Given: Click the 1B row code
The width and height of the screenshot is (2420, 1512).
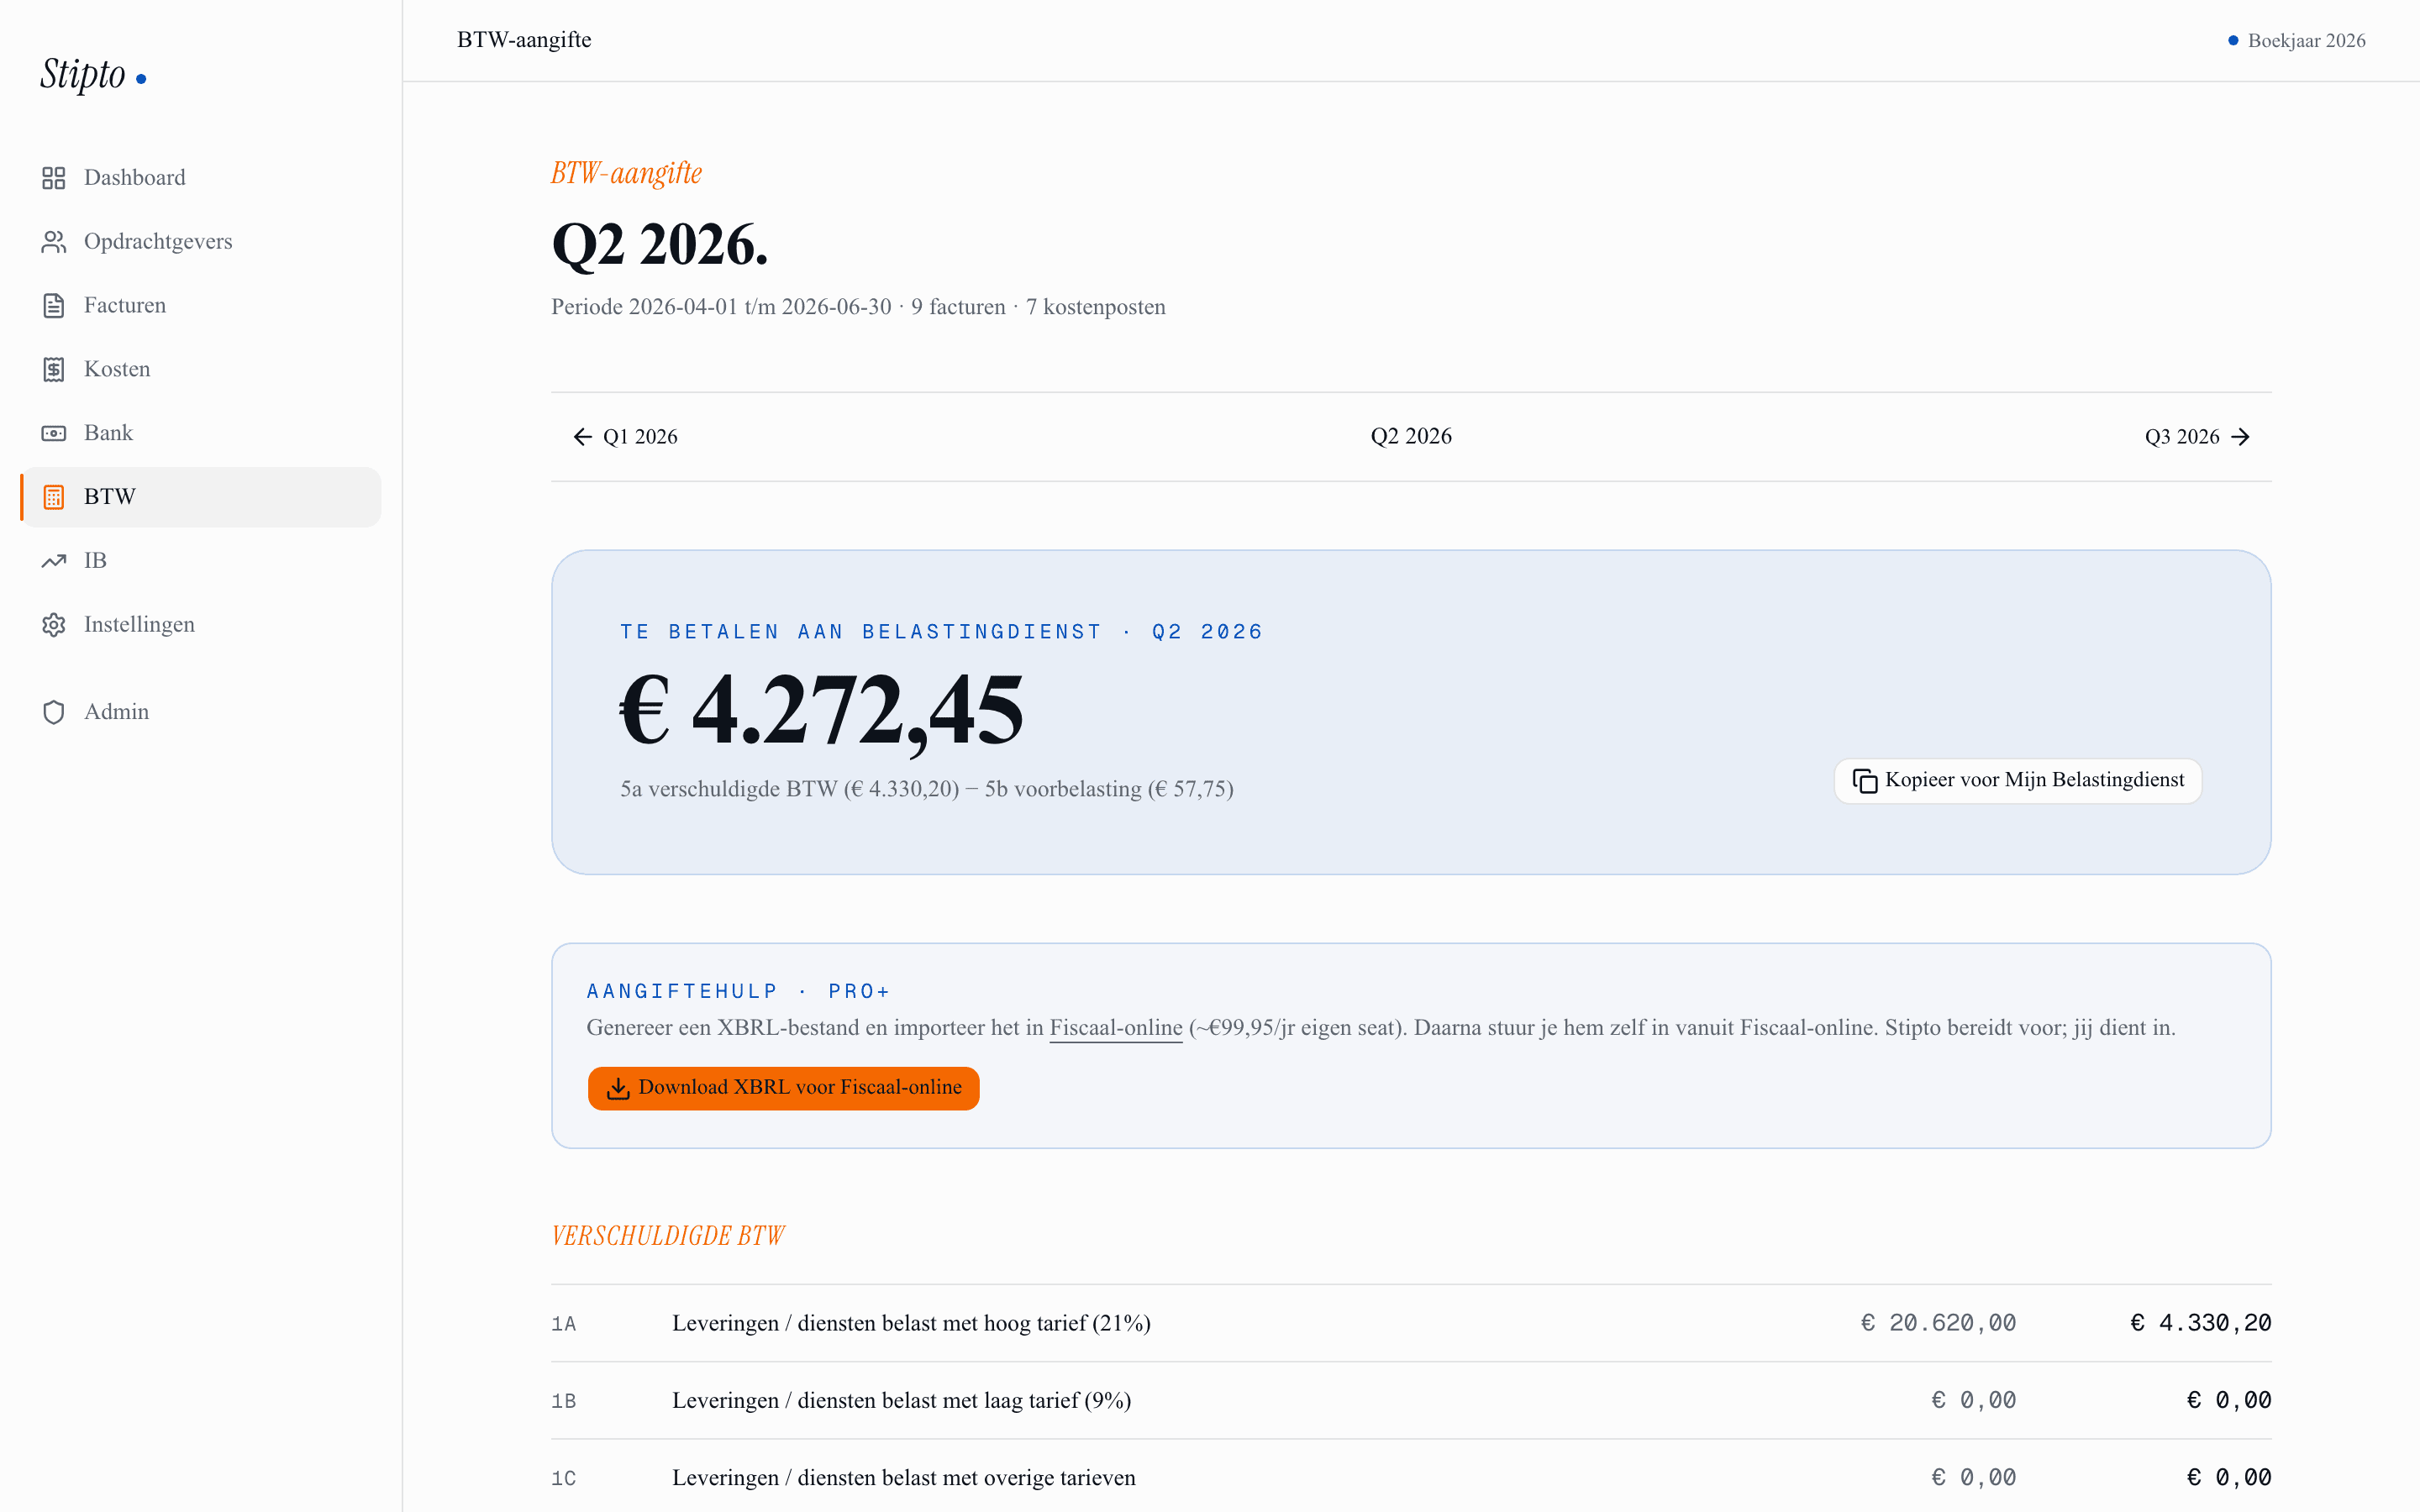Looking at the screenshot, I should tap(564, 1401).
